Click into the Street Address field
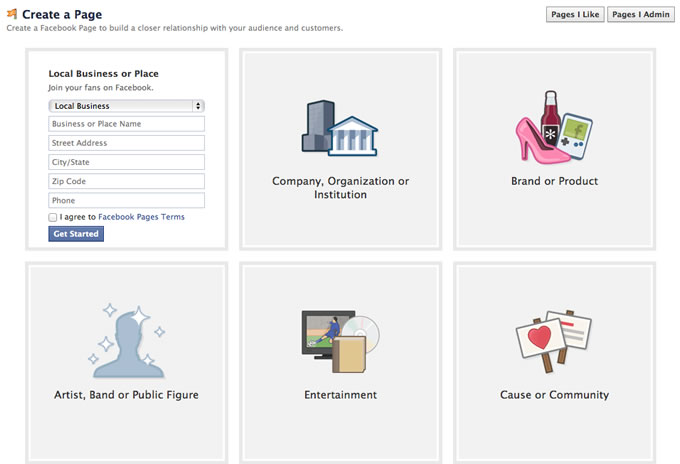Image resolution: width=680 pixels, height=464 pixels. pos(126,143)
